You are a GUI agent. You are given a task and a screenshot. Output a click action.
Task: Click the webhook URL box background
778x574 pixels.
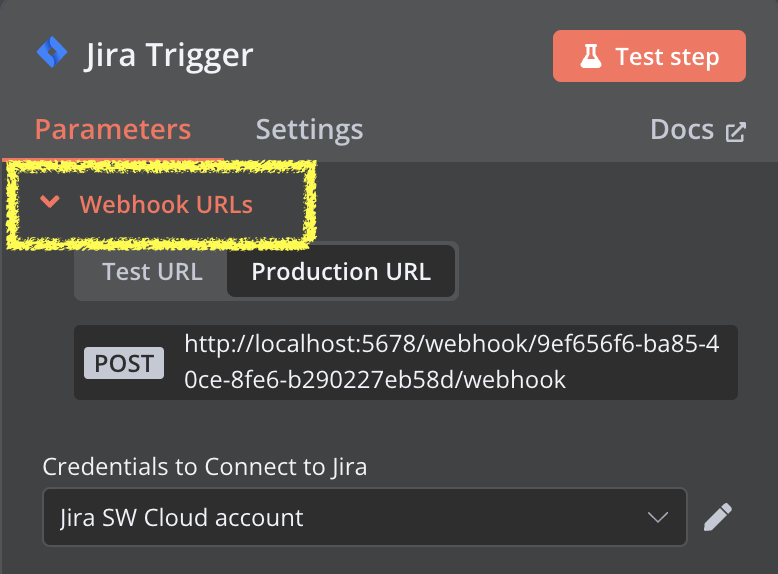point(405,362)
